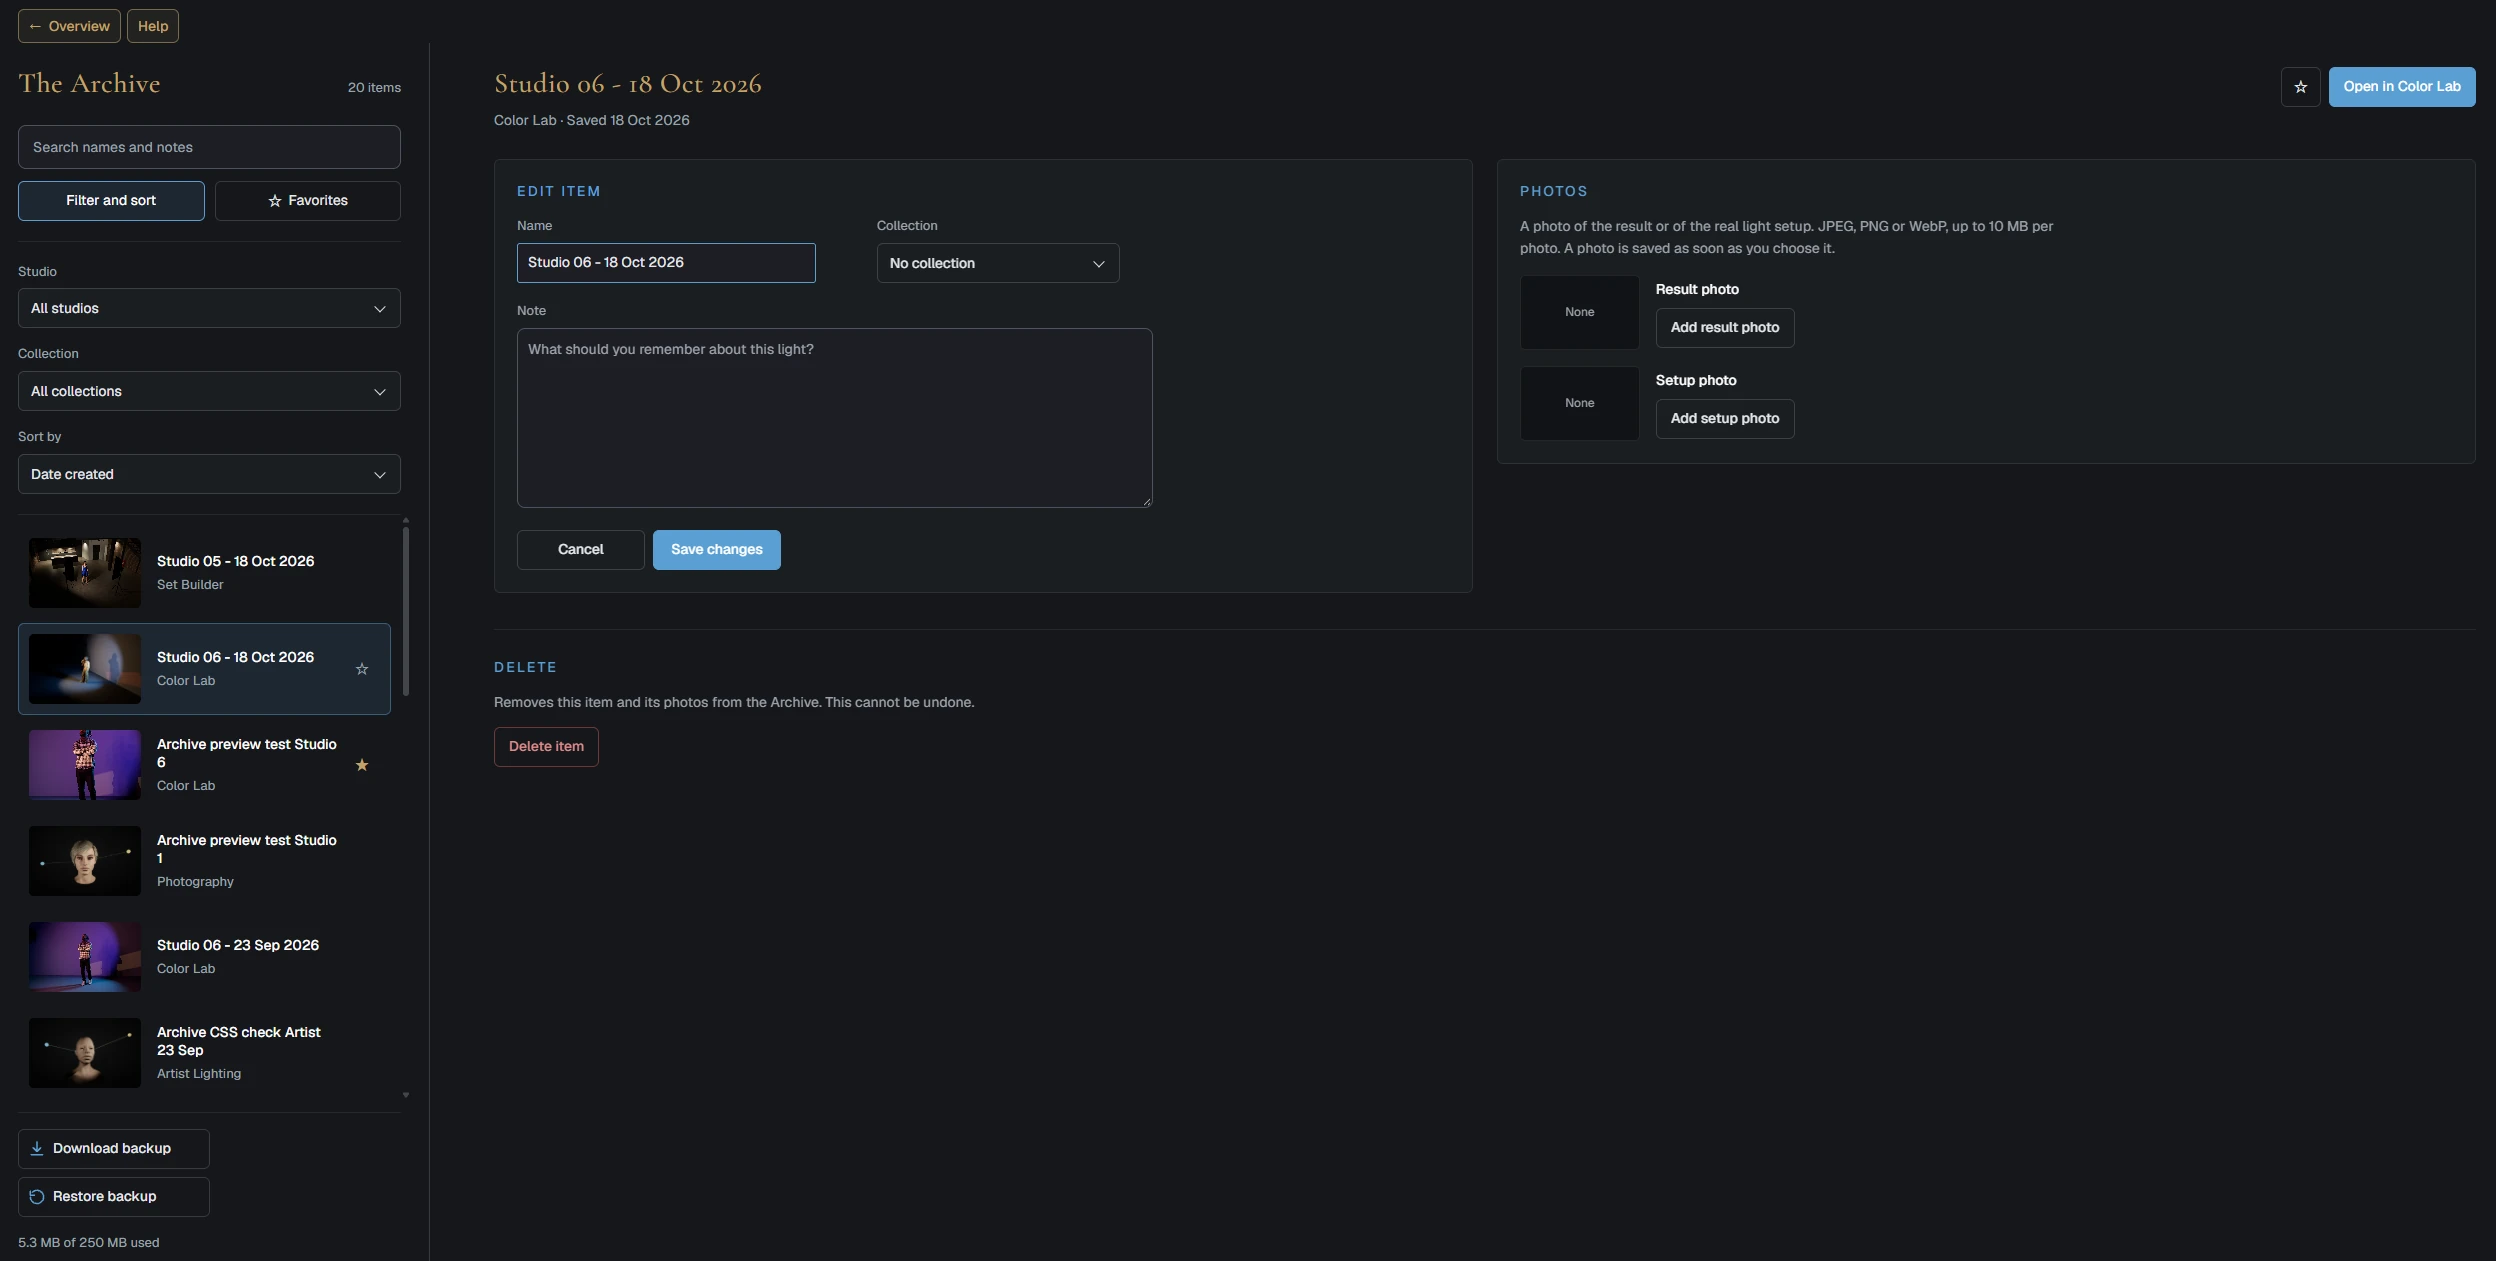Save changes to the item

(717, 550)
